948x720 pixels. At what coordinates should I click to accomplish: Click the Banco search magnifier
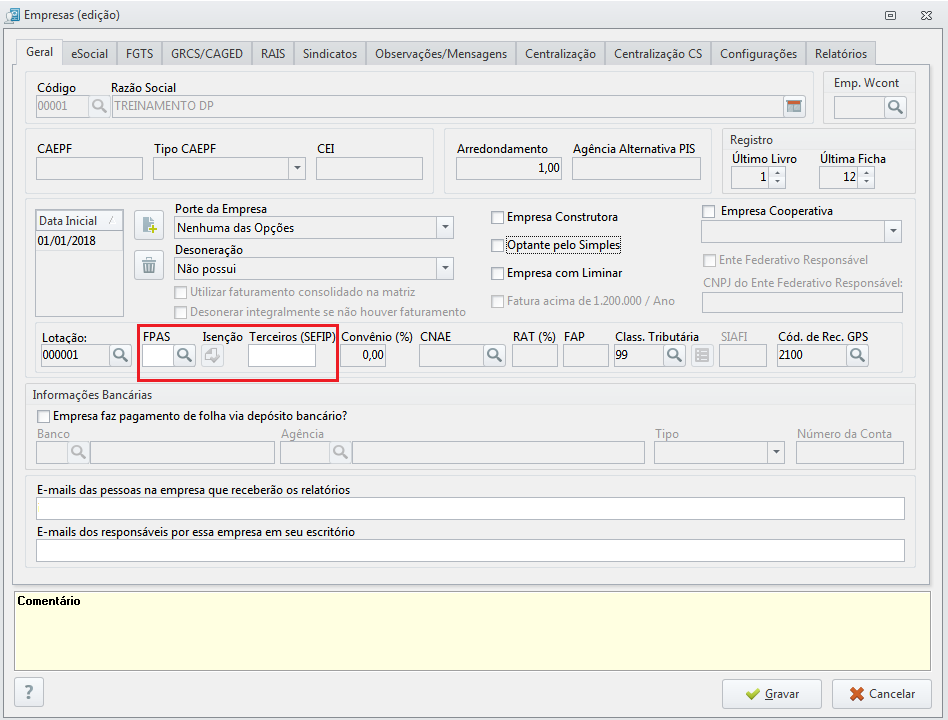[x=78, y=452]
